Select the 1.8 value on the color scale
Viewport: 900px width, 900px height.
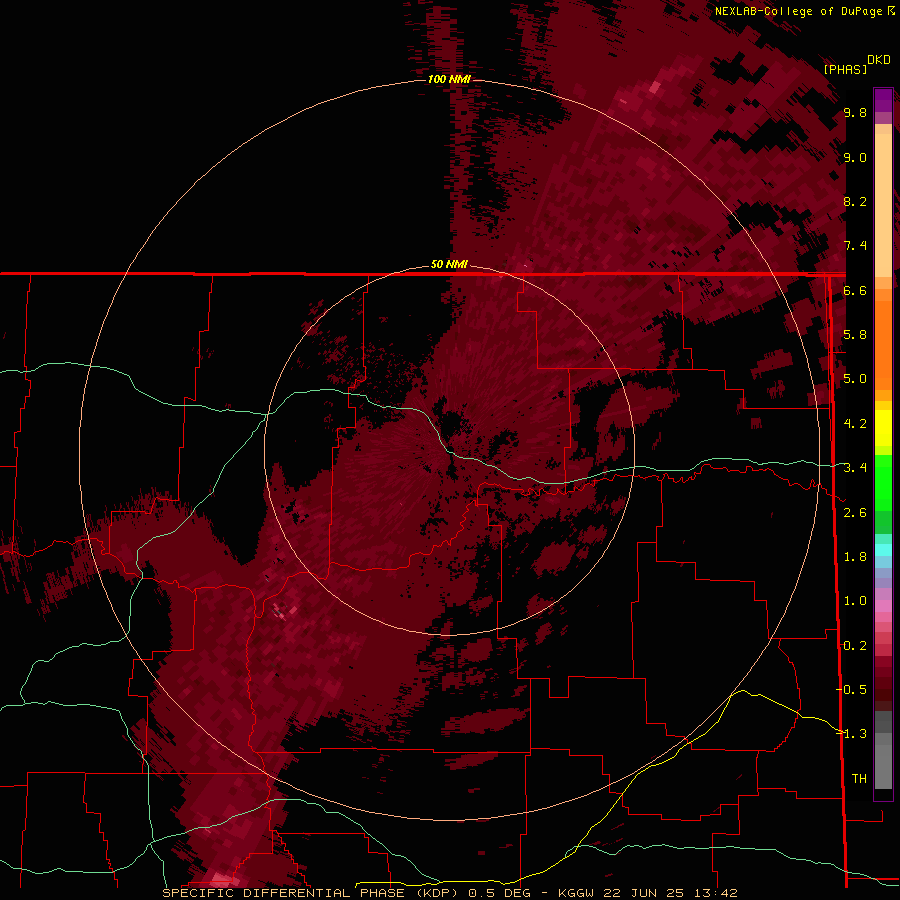855,557
